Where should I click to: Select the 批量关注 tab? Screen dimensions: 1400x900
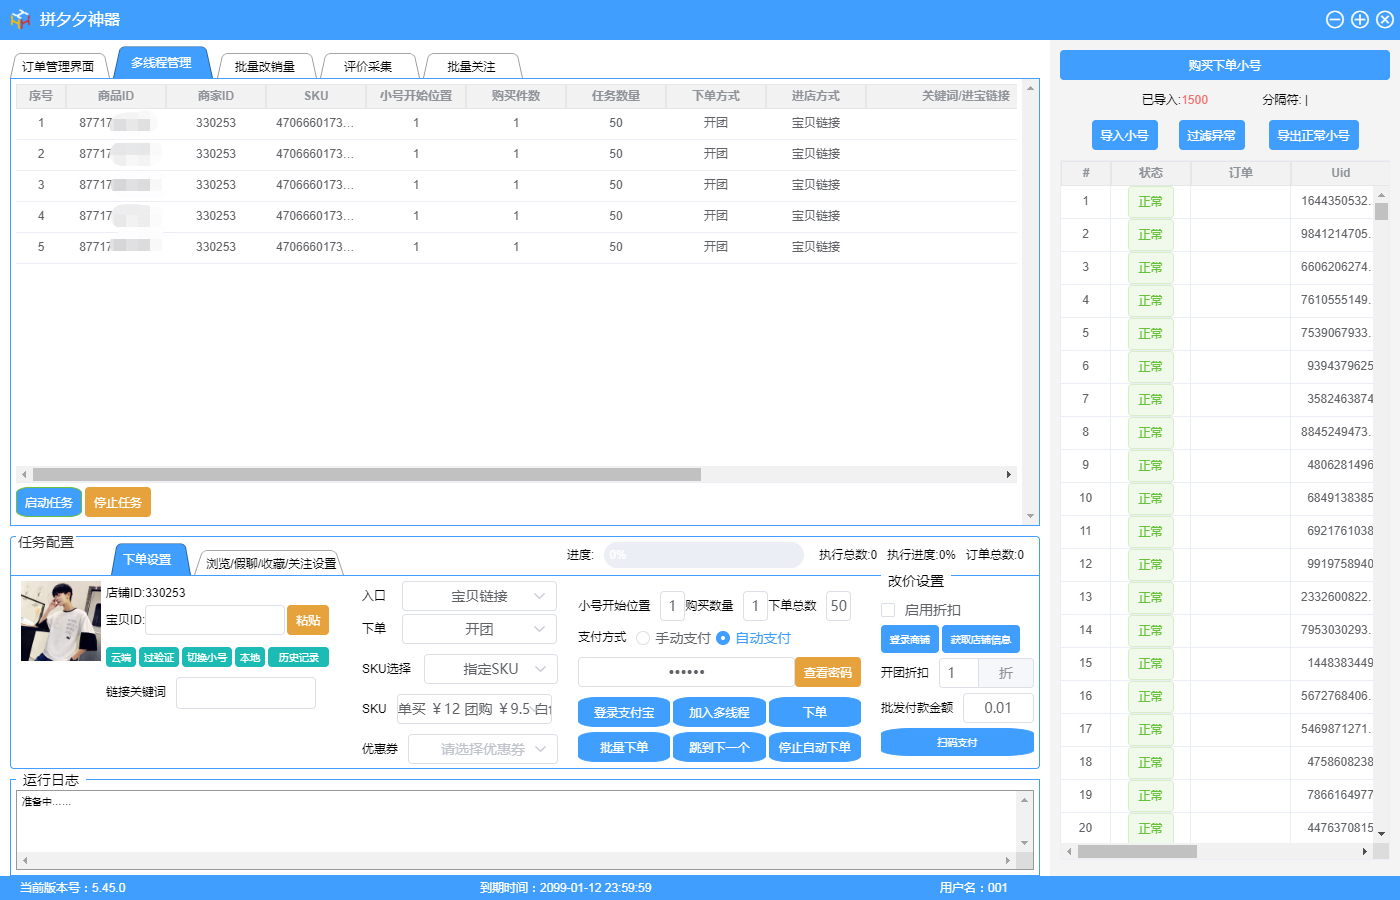(471, 66)
